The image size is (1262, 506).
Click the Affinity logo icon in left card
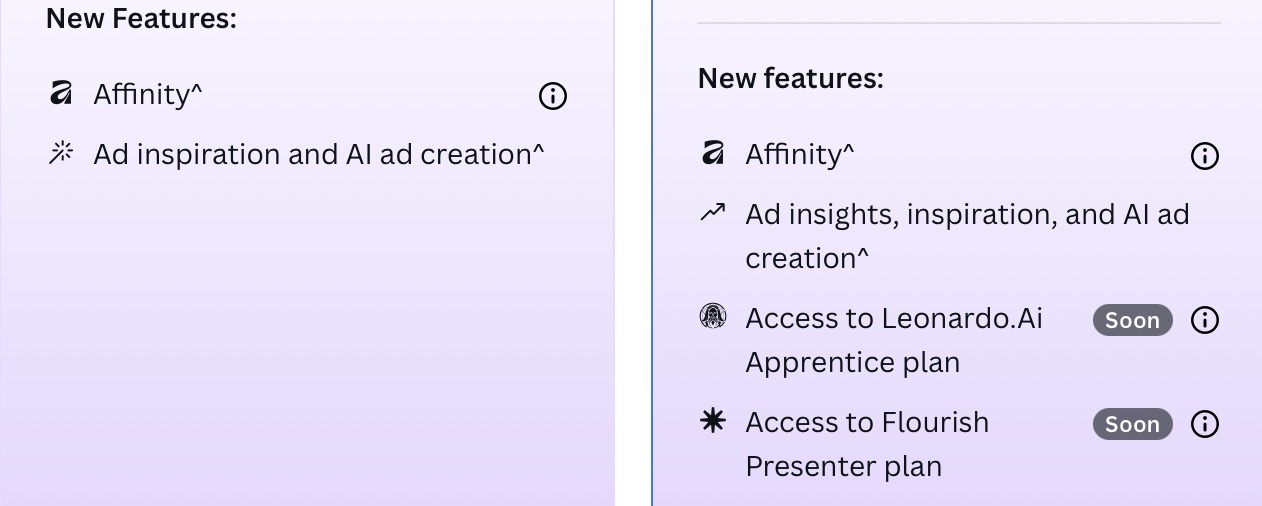tap(61, 94)
